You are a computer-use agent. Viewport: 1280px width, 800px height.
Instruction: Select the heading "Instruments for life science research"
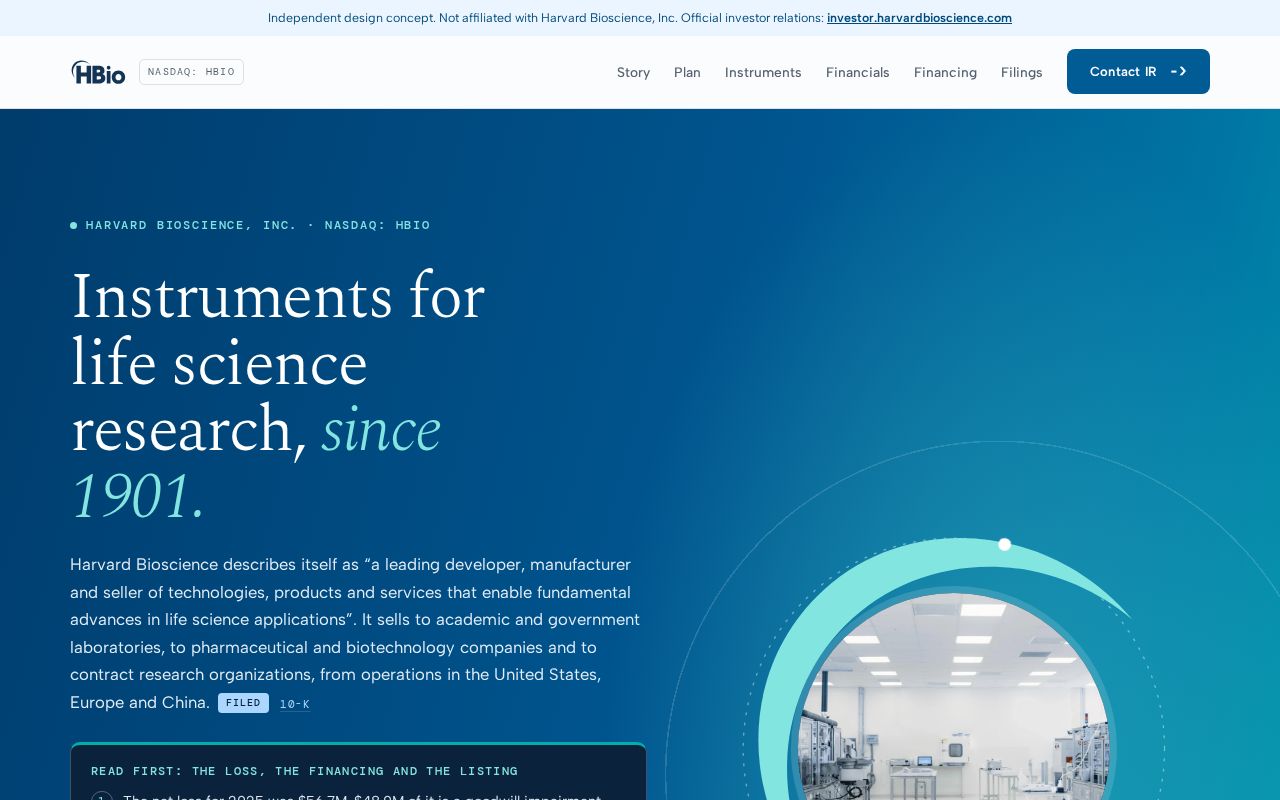click(x=278, y=395)
